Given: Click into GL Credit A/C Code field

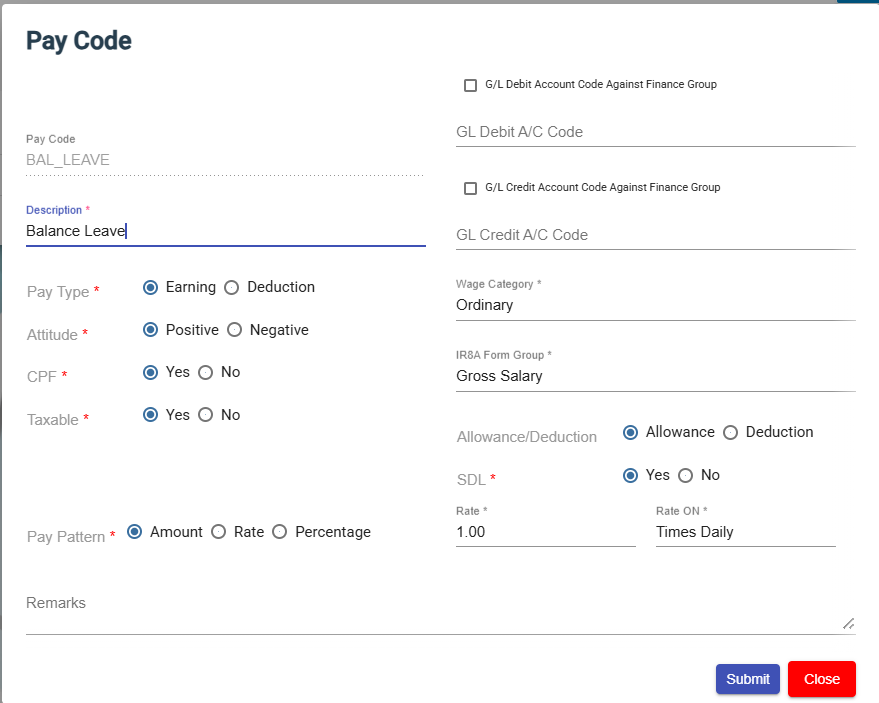Looking at the screenshot, I should (655, 235).
